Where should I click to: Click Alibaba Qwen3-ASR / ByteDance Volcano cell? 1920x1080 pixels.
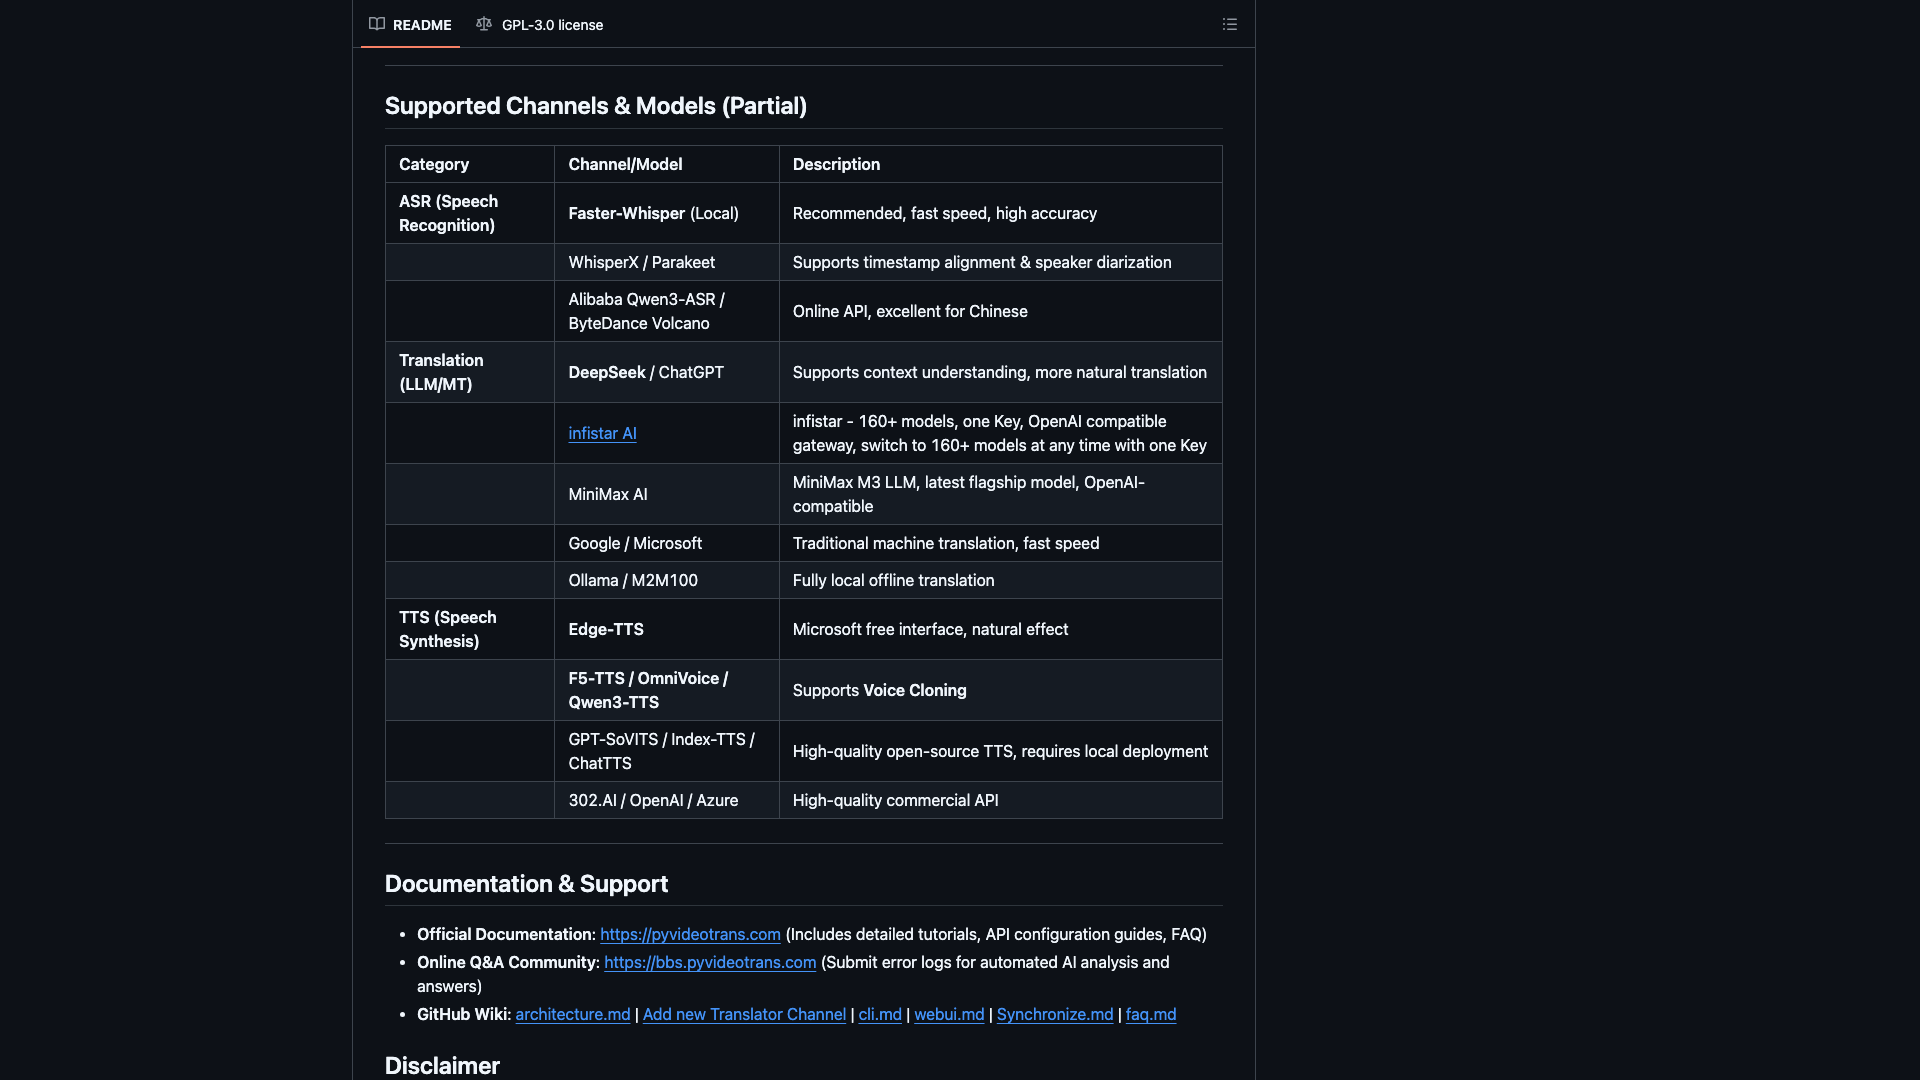(x=667, y=311)
